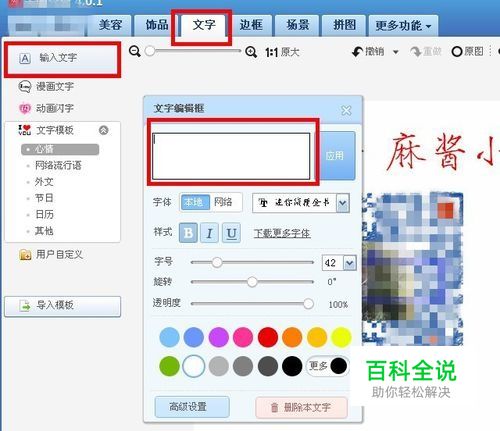The width and height of the screenshot is (500, 431).
Task: Pick the medium gray color swatch
Action: pos(243,366)
